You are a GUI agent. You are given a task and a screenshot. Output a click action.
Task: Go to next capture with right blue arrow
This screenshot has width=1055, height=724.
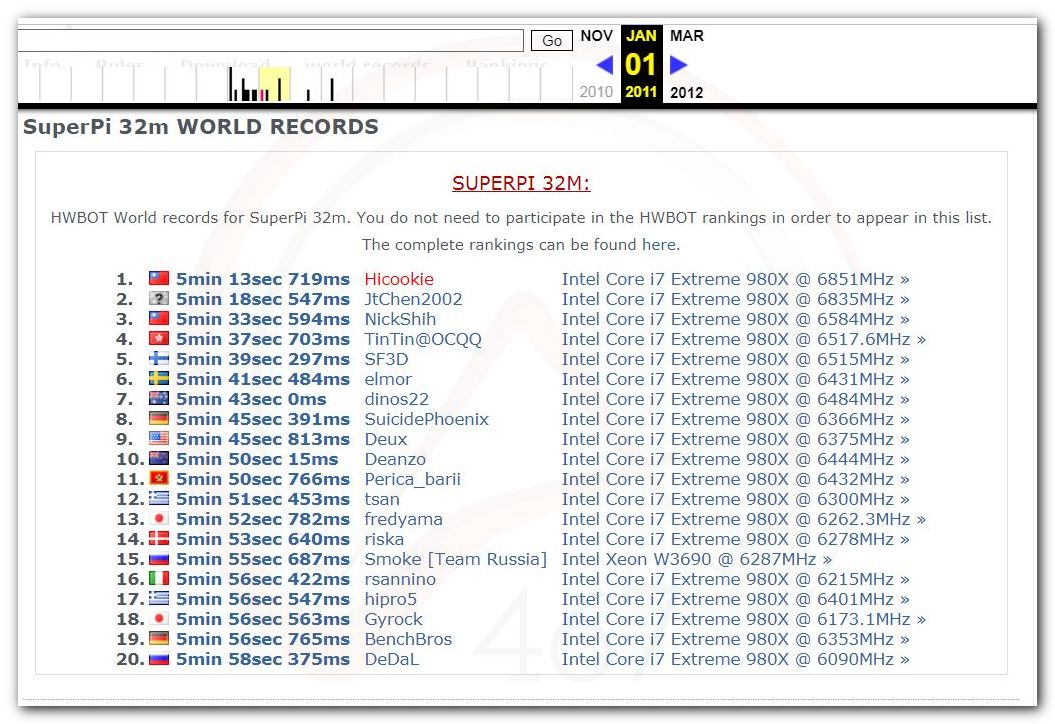[678, 65]
